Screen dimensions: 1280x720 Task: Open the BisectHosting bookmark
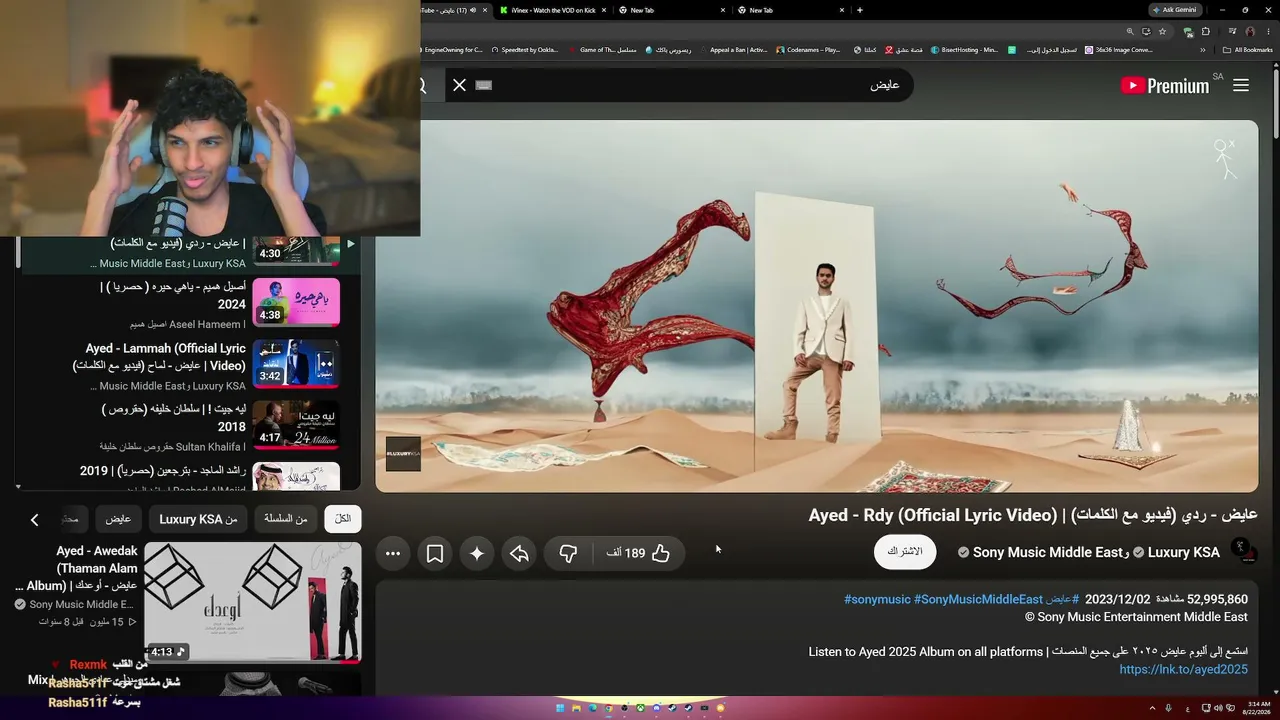click(964, 49)
